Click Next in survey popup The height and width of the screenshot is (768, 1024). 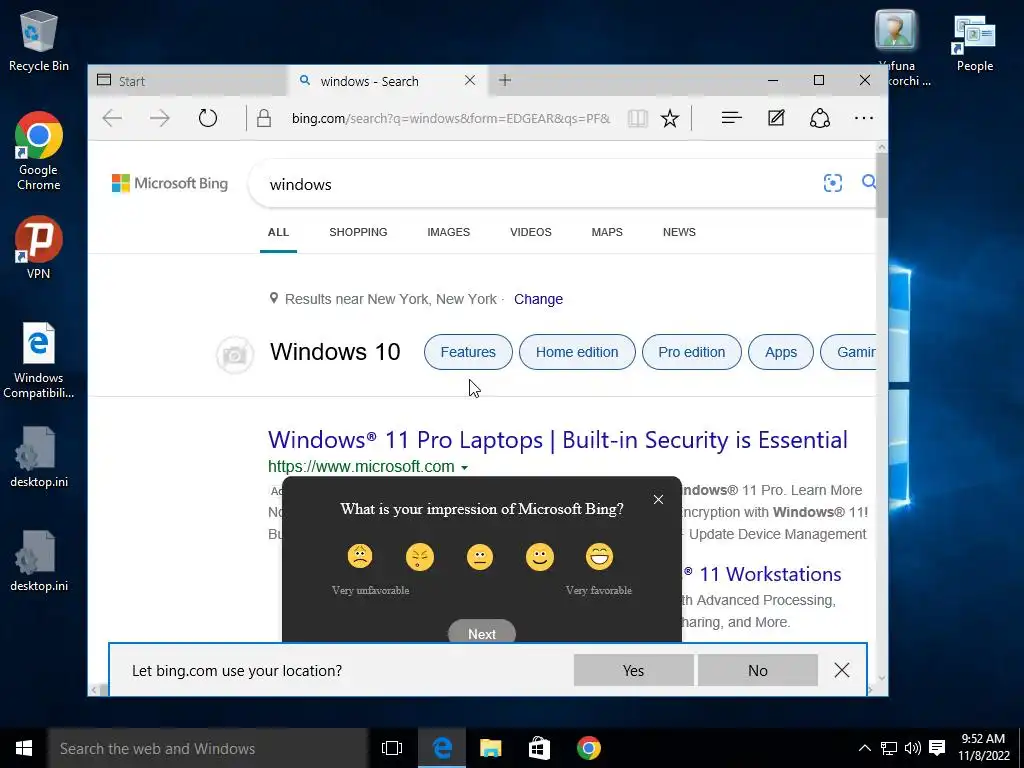coord(482,632)
